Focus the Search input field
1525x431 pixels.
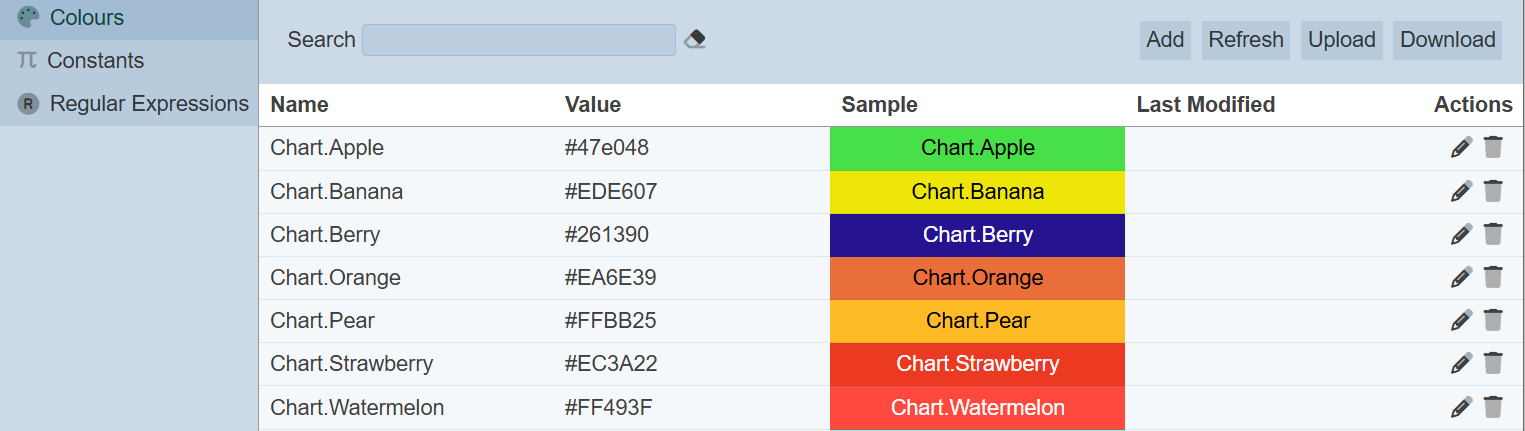[x=518, y=40]
